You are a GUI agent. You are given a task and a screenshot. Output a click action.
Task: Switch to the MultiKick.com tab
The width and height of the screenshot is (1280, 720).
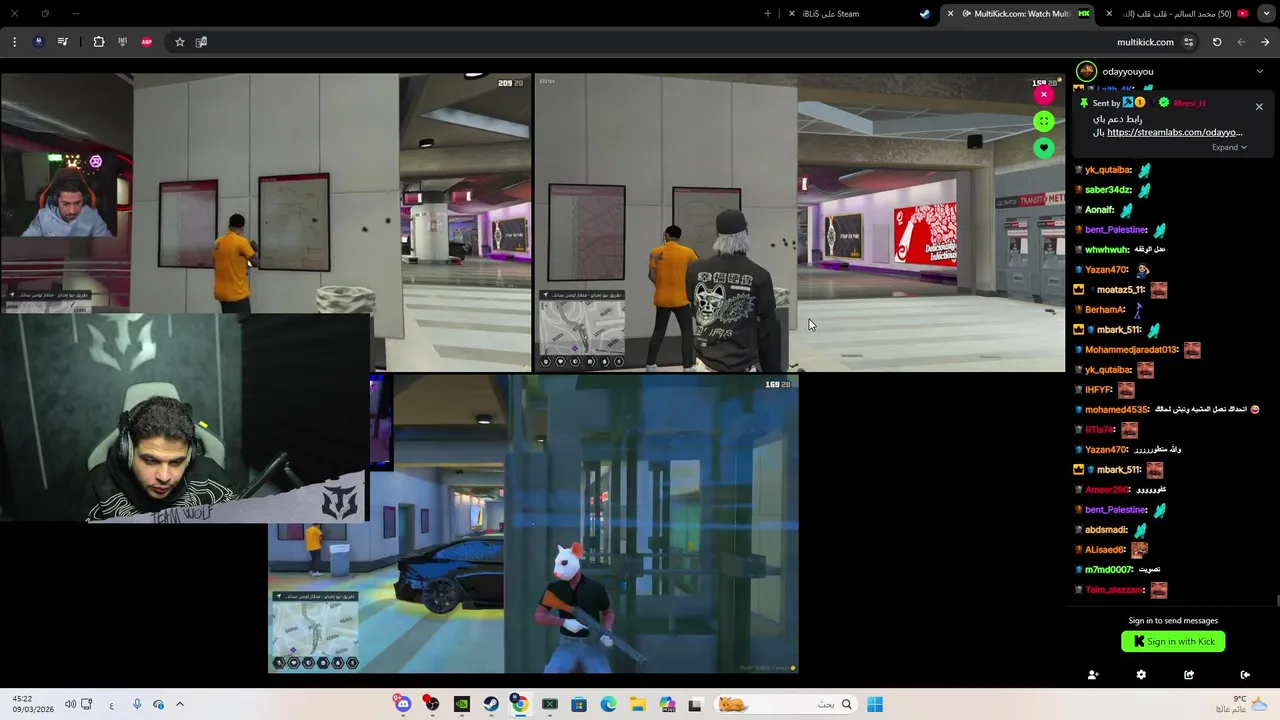[1020, 14]
